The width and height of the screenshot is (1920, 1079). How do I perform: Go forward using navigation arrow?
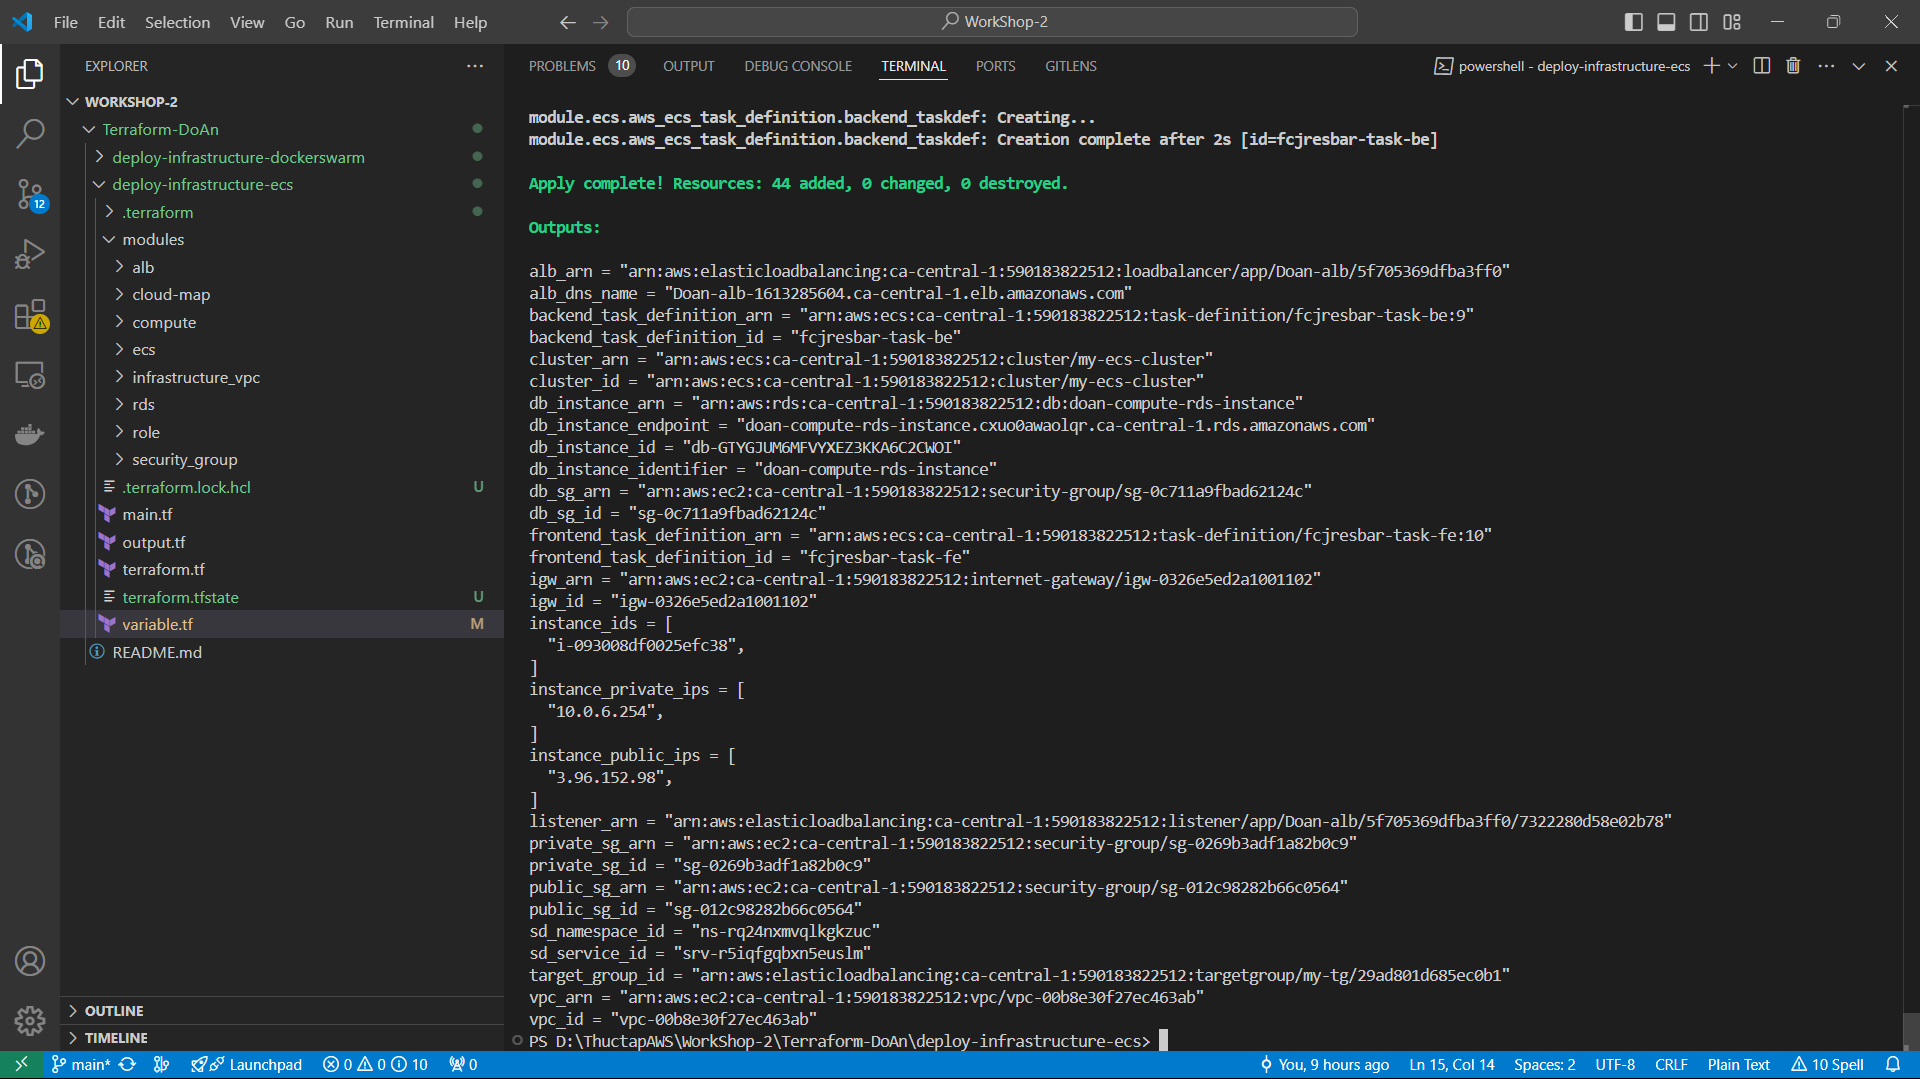[600, 22]
